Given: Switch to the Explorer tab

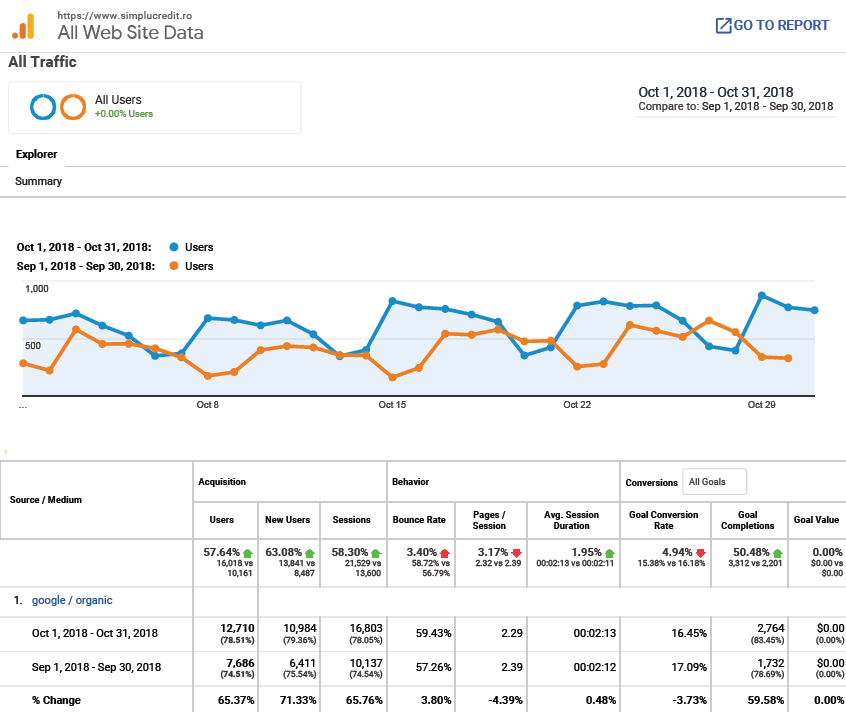Looking at the screenshot, I should point(36,154).
